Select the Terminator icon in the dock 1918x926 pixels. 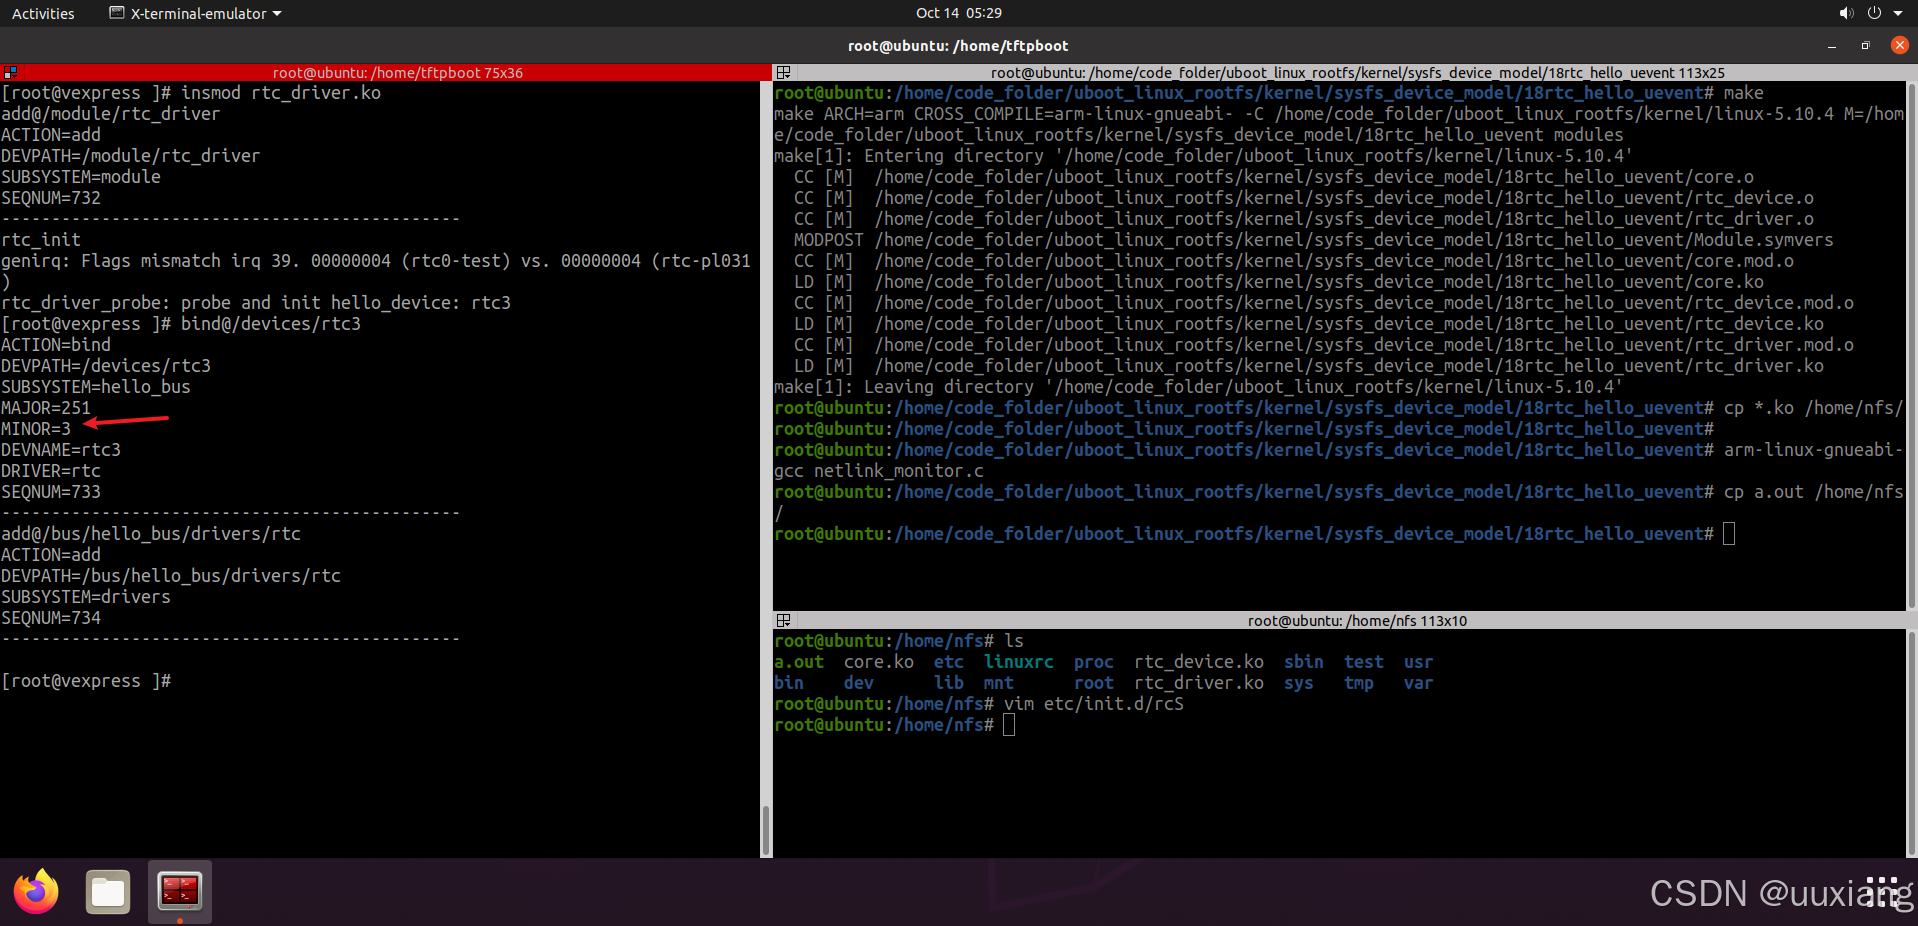tap(180, 892)
